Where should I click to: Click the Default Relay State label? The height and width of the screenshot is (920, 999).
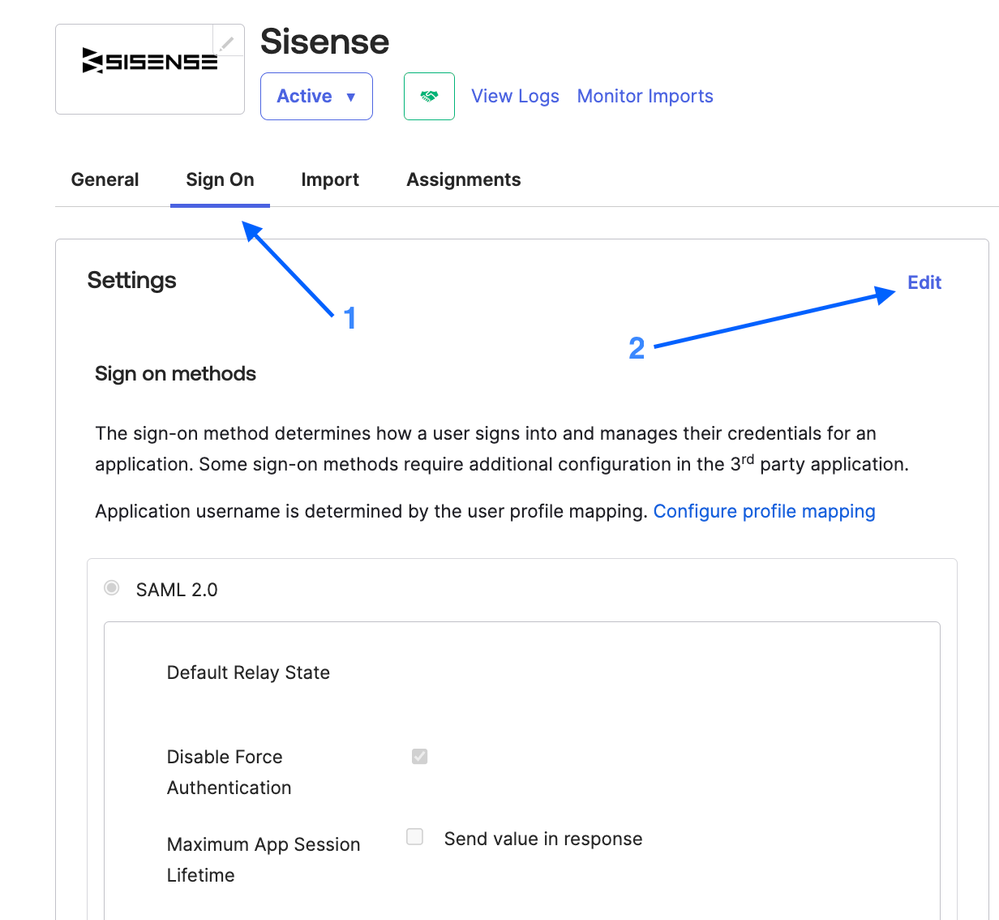pyautogui.click(x=248, y=673)
